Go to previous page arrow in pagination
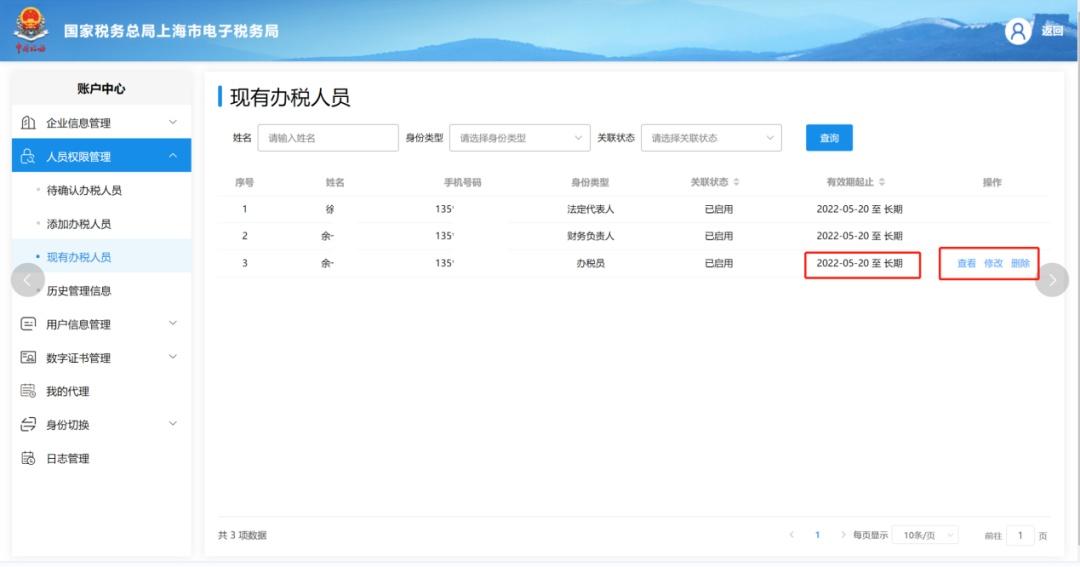This screenshot has width=1080, height=567. [791, 535]
